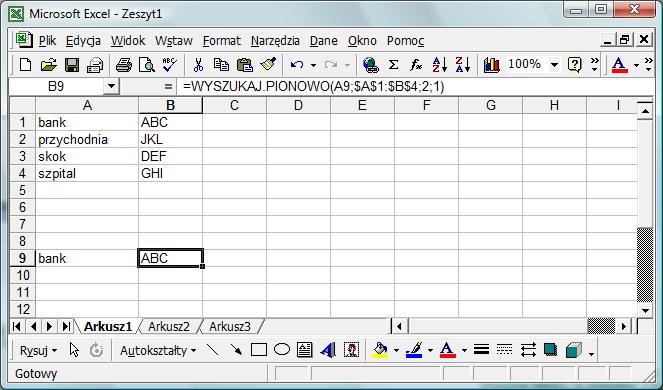Insert Clip Art from the drawing toolbar
The image size is (663, 390).
[351, 350]
